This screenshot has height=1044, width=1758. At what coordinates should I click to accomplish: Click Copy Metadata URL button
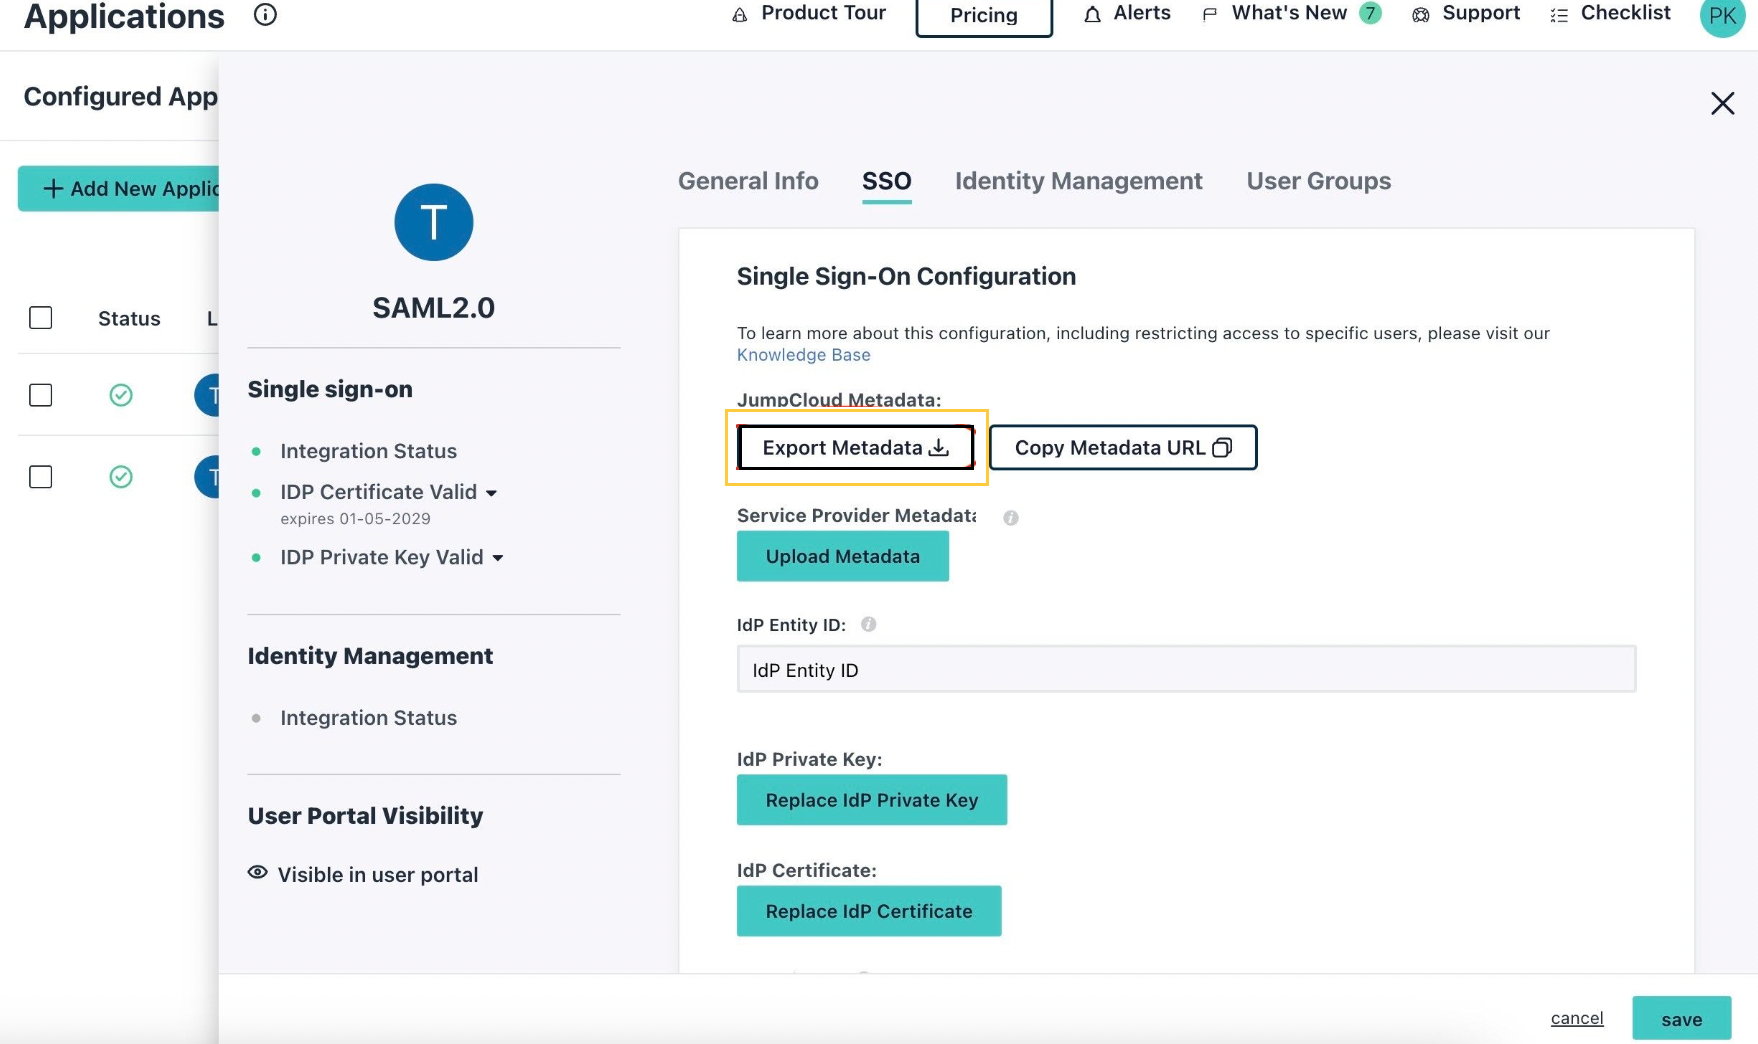[1123, 448]
